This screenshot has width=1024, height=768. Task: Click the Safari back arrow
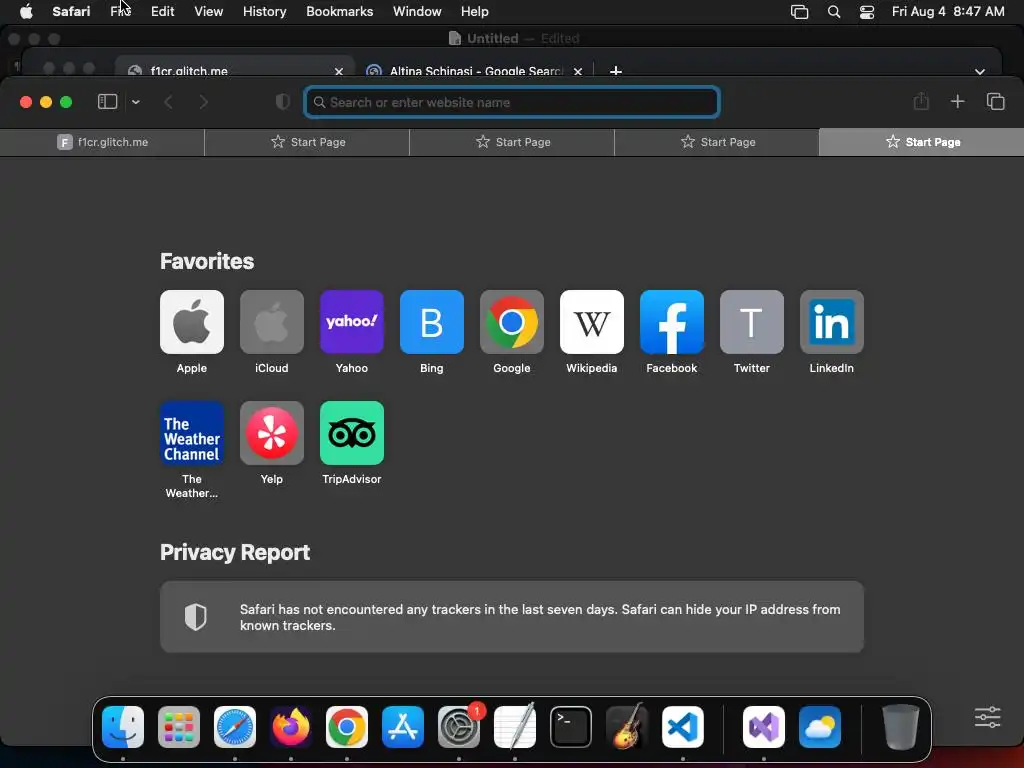tap(168, 102)
